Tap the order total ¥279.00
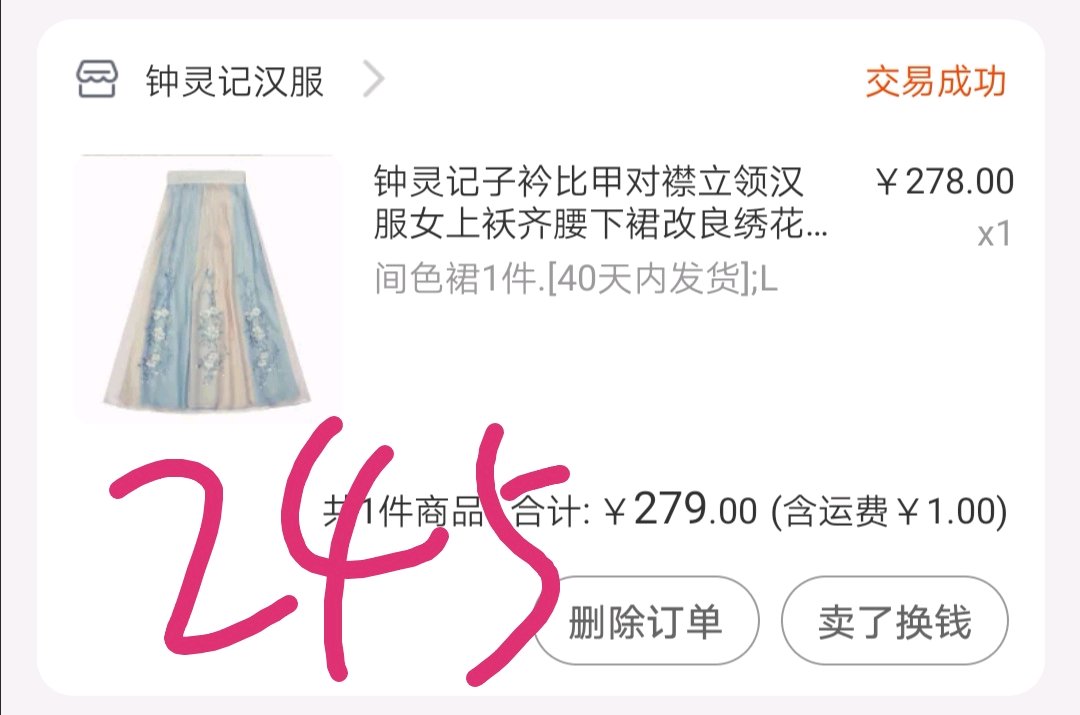Image resolution: width=1080 pixels, height=715 pixels. [x=680, y=510]
